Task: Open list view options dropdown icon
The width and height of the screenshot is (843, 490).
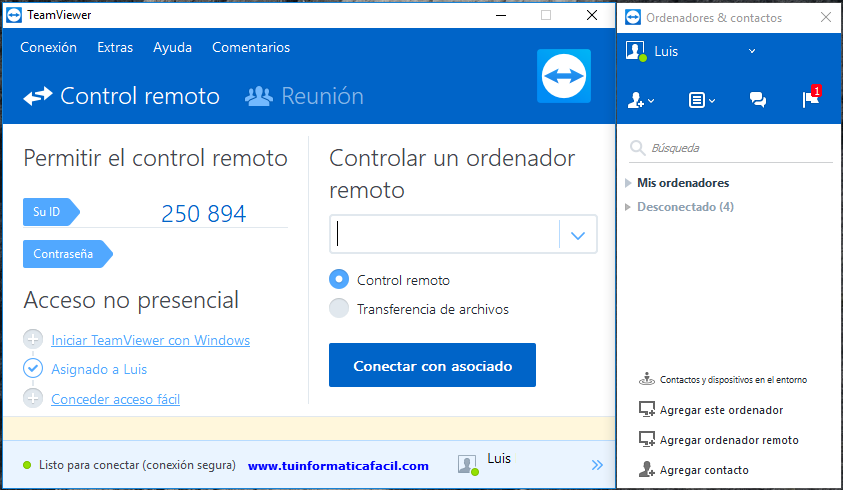Action: (x=702, y=100)
